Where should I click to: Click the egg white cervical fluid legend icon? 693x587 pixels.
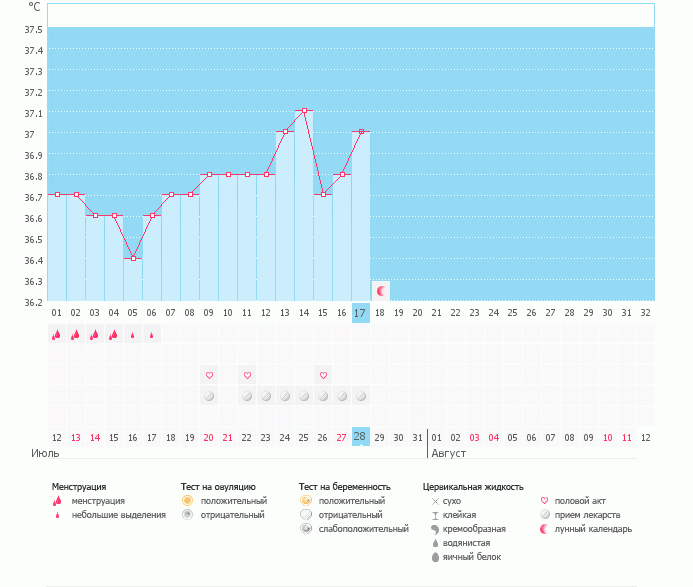[x=435, y=556]
